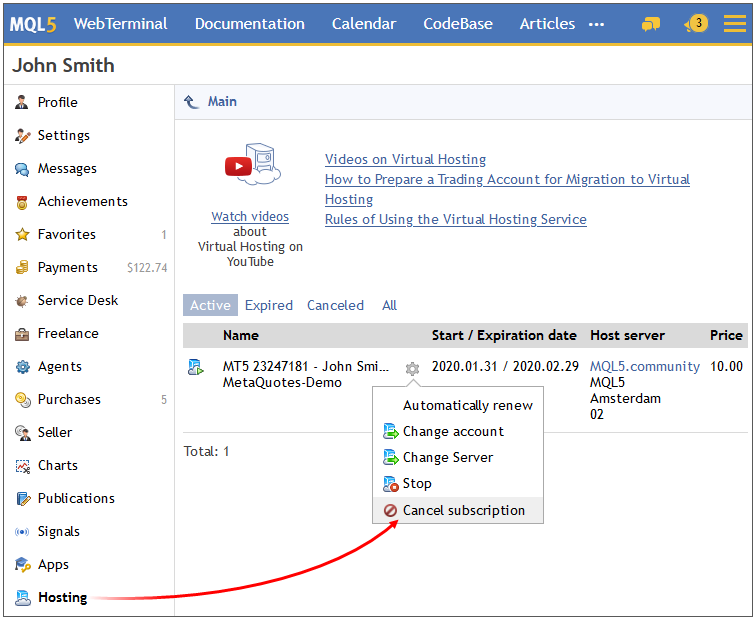Image resolution: width=754 pixels, height=620 pixels.
Task: Click the MT5 23247181 - John Smi... subscription name
Action: click(x=306, y=367)
